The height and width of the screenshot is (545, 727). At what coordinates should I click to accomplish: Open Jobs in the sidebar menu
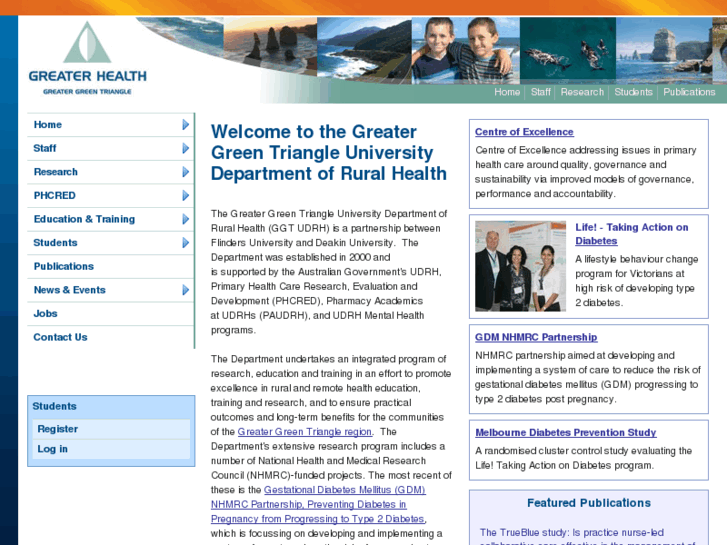pos(45,314)
